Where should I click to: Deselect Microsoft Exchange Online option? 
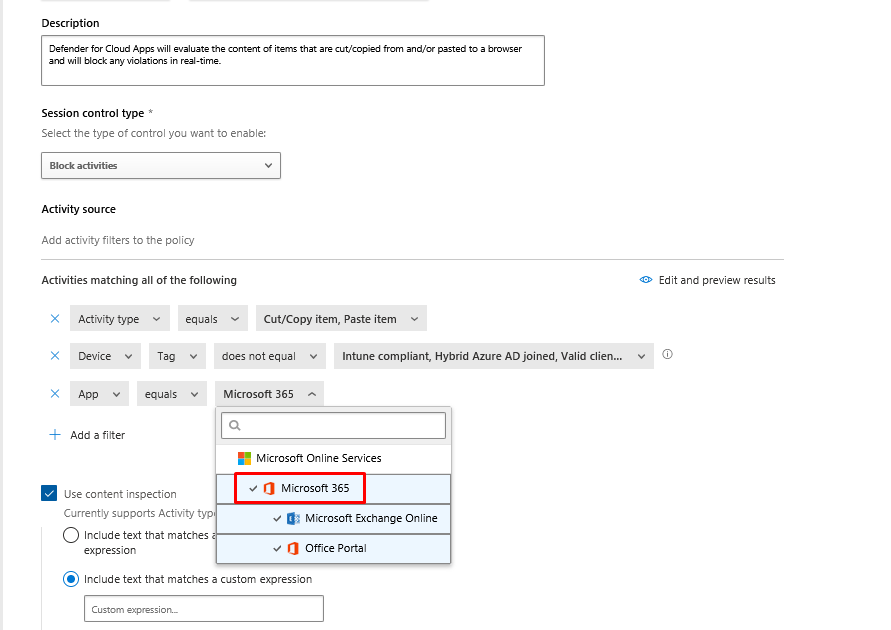coord(334,519)
